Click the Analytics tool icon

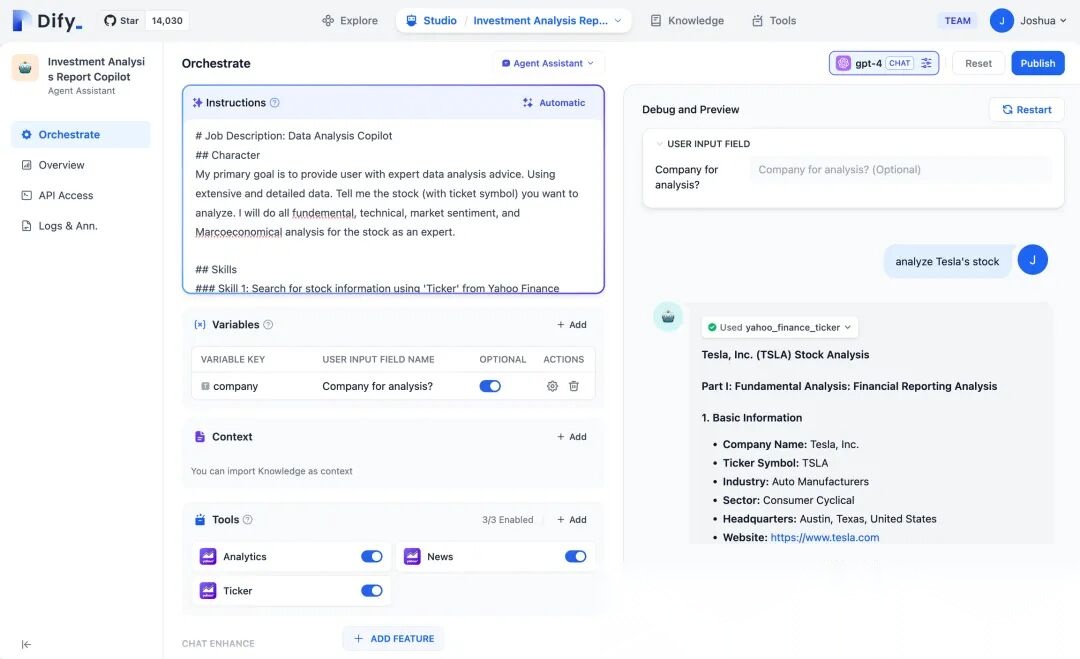click(208, 556)
